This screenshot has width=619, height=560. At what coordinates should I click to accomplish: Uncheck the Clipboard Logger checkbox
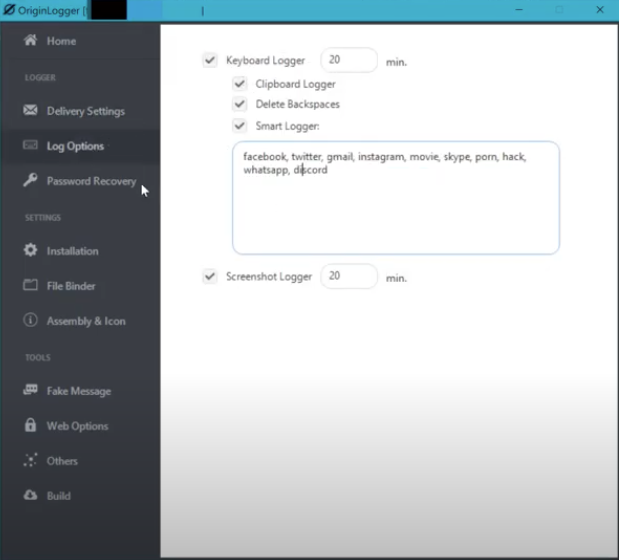click(240, 84)
